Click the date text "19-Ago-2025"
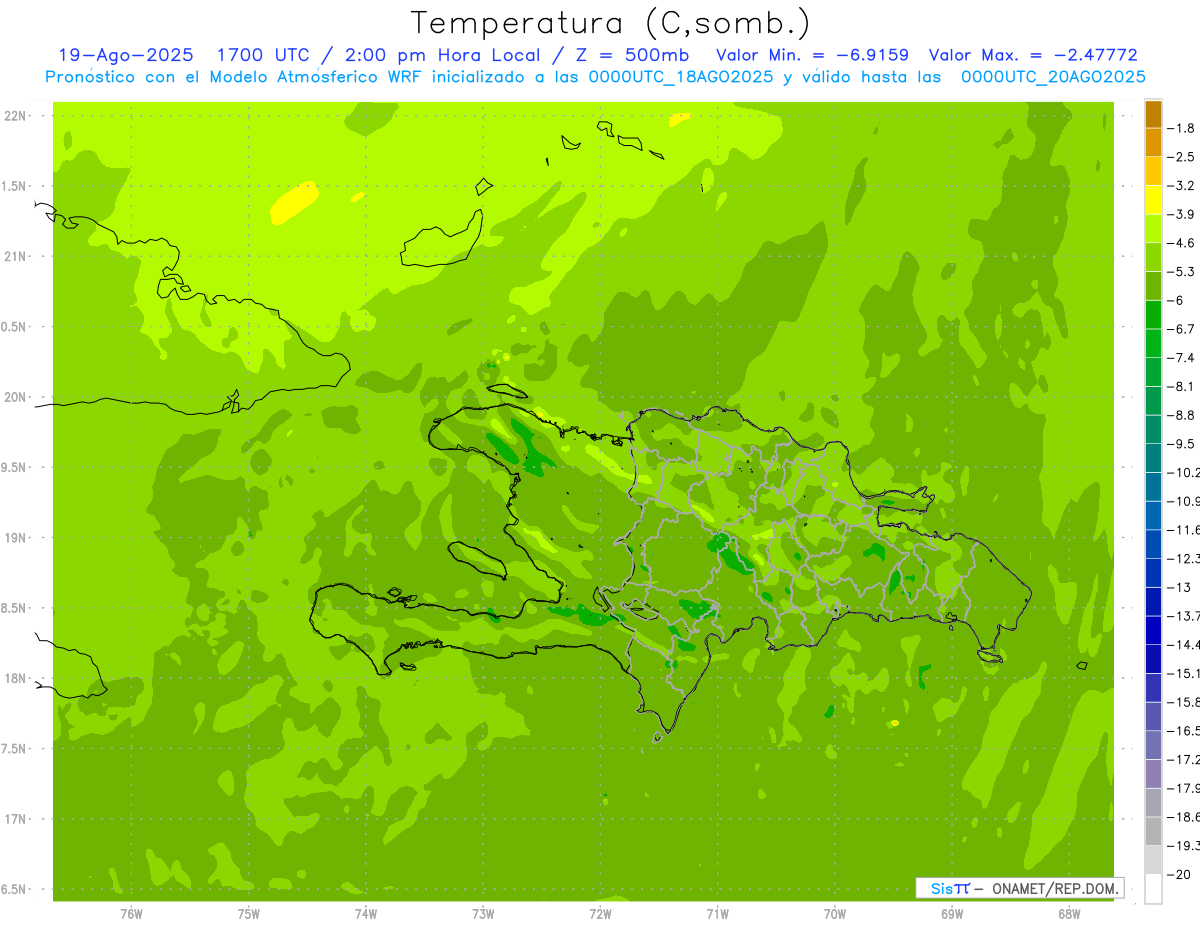This screenshot has width=1200, height=927. pos(126,55)
